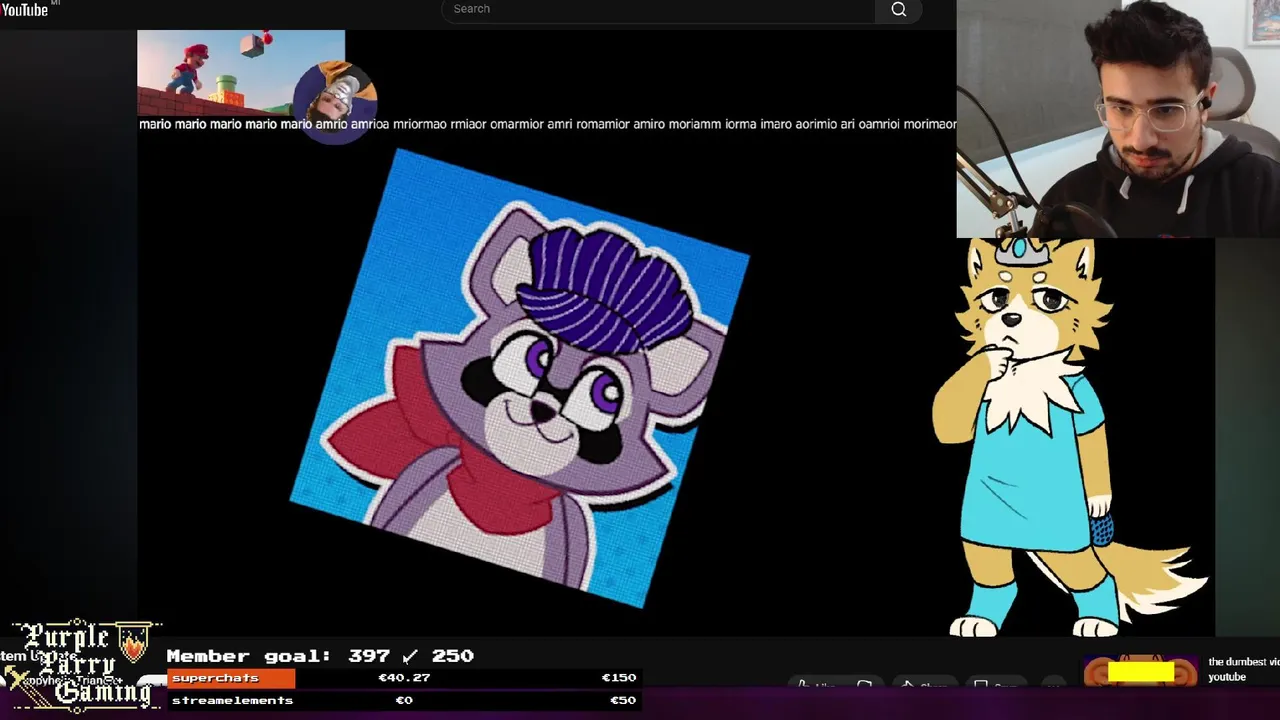This screenshot has width=1280, height=720.
Task: Click the scrolling 'mario mario' caption text
Action: point(547,124)
